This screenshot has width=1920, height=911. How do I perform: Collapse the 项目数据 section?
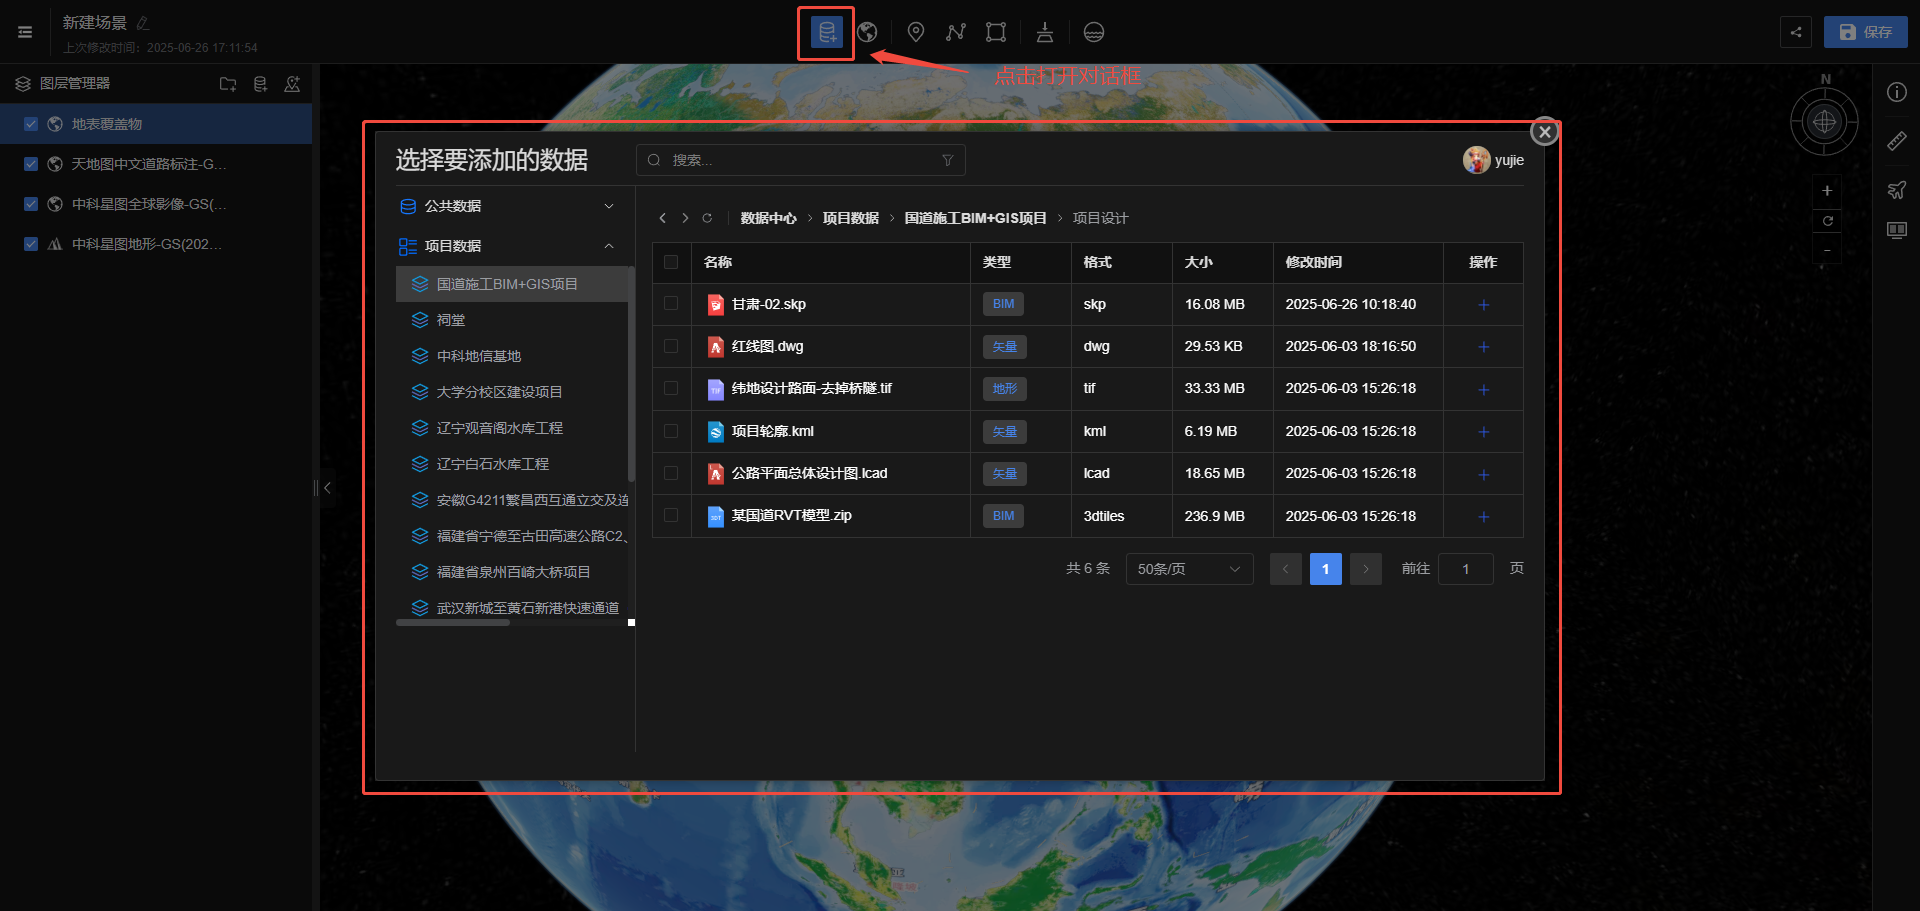[608, 246]
